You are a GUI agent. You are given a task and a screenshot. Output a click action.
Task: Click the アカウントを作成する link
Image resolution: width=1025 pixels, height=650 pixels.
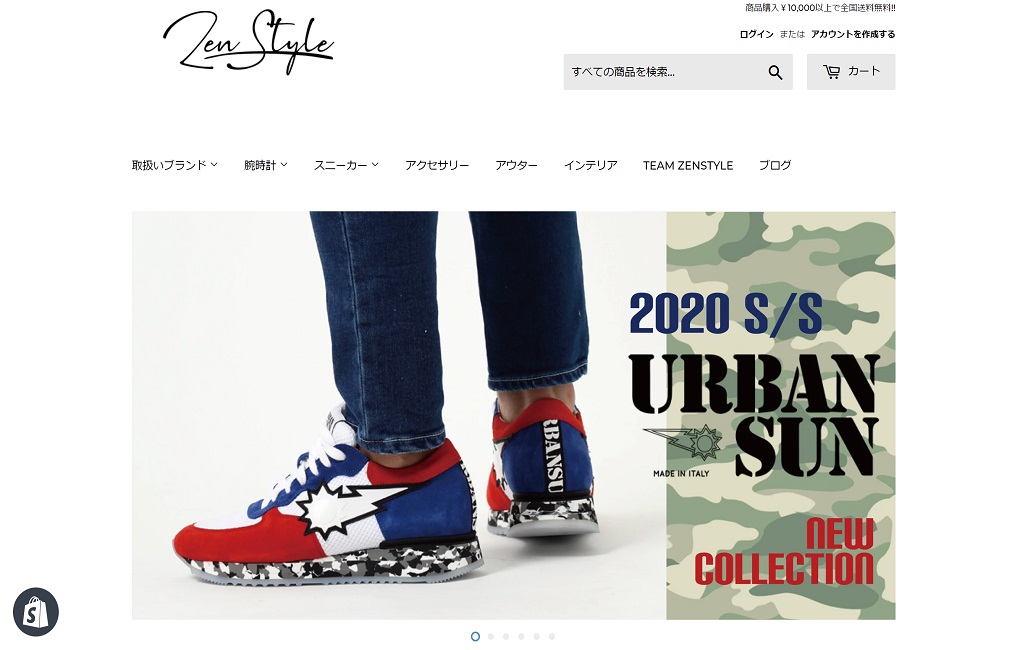coord(853,34)
